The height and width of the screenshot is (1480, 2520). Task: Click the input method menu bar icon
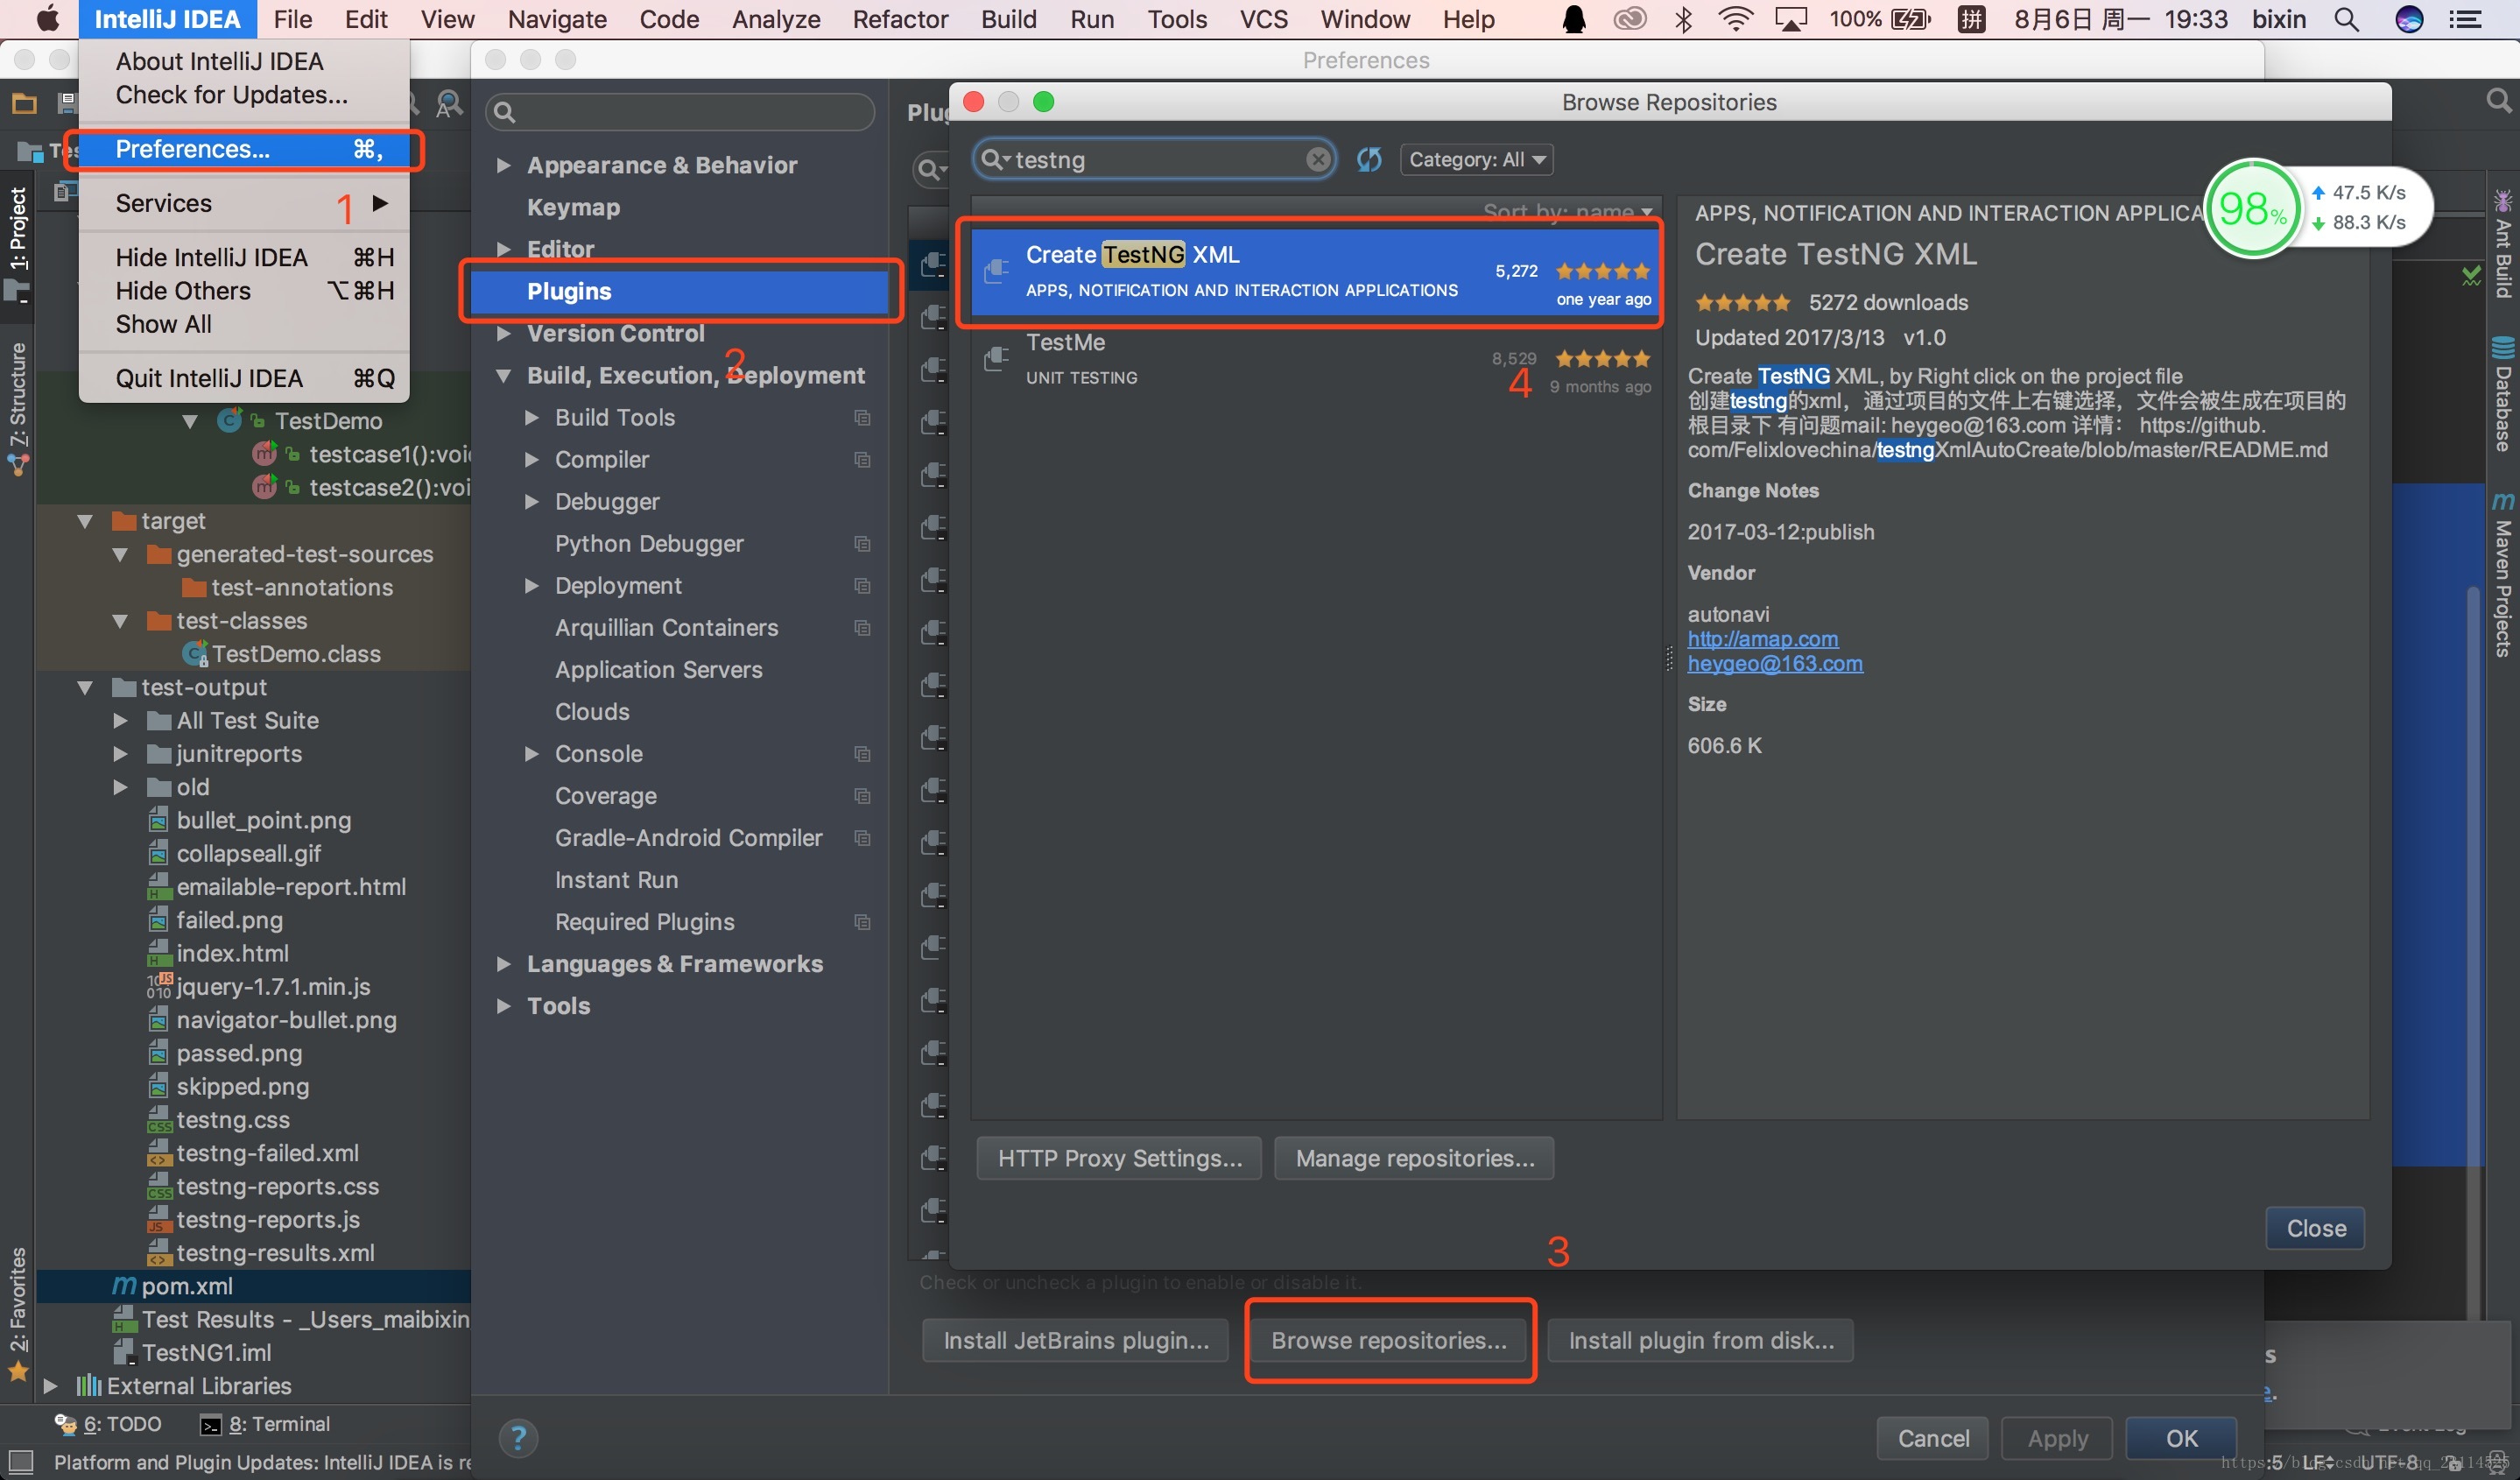1971,19
